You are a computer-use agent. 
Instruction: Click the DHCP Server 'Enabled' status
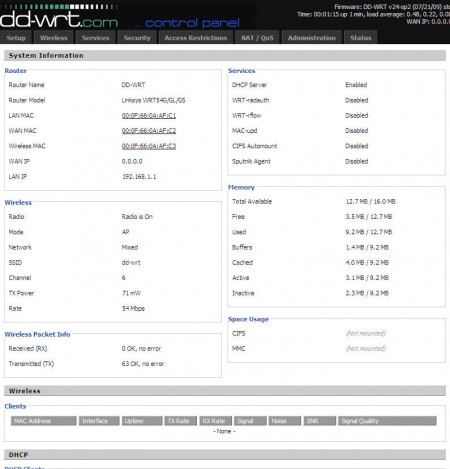point(356,85)
